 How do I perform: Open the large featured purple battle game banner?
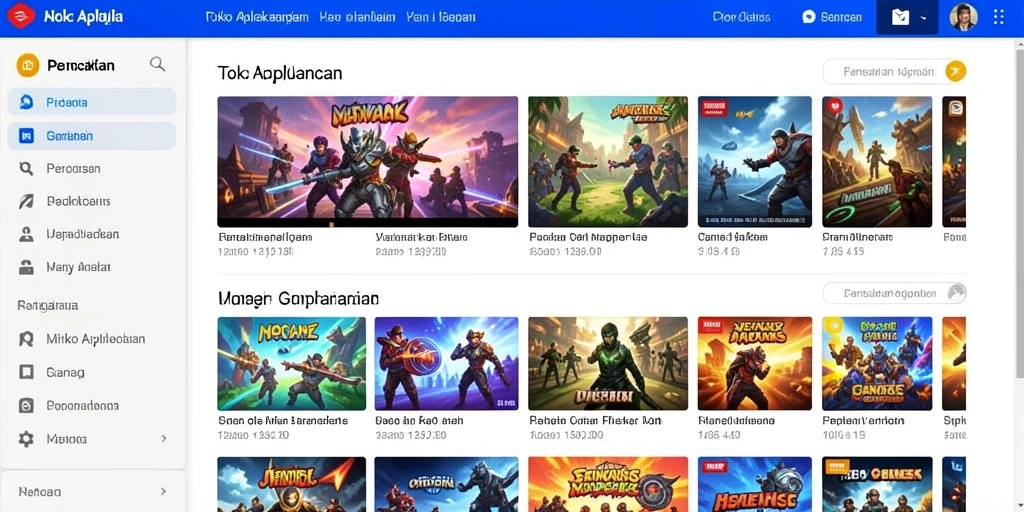(368, 161)
